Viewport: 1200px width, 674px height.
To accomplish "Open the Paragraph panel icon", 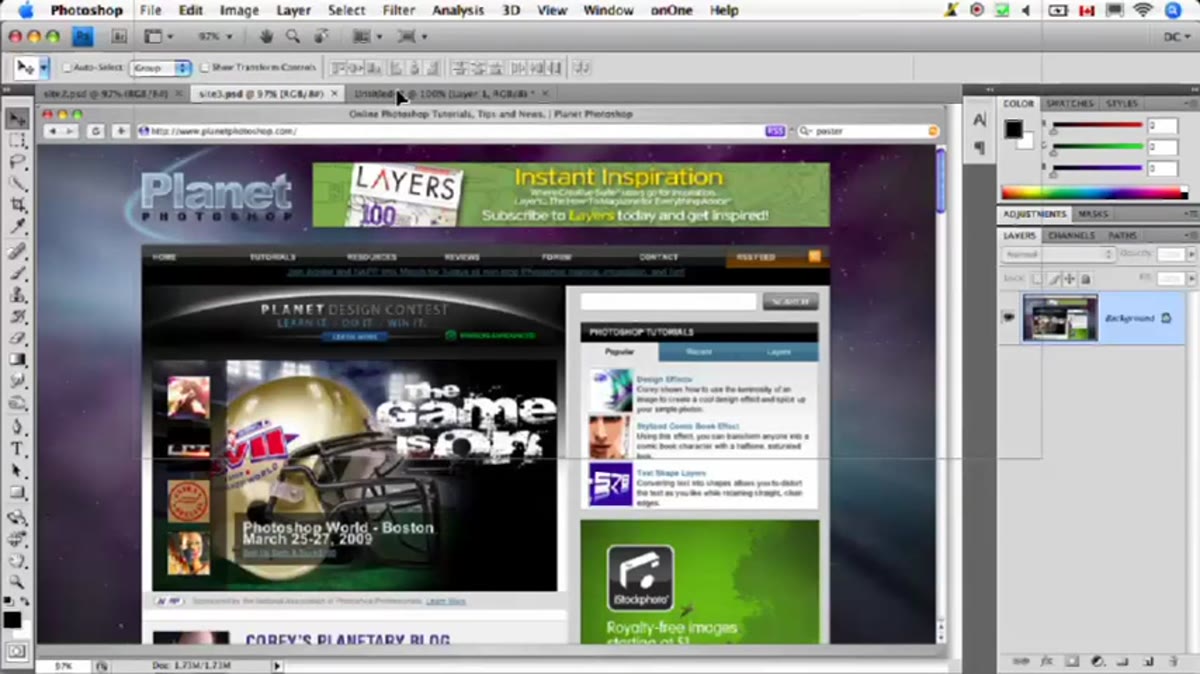I will pyautogui.click(x=979, y=147).
